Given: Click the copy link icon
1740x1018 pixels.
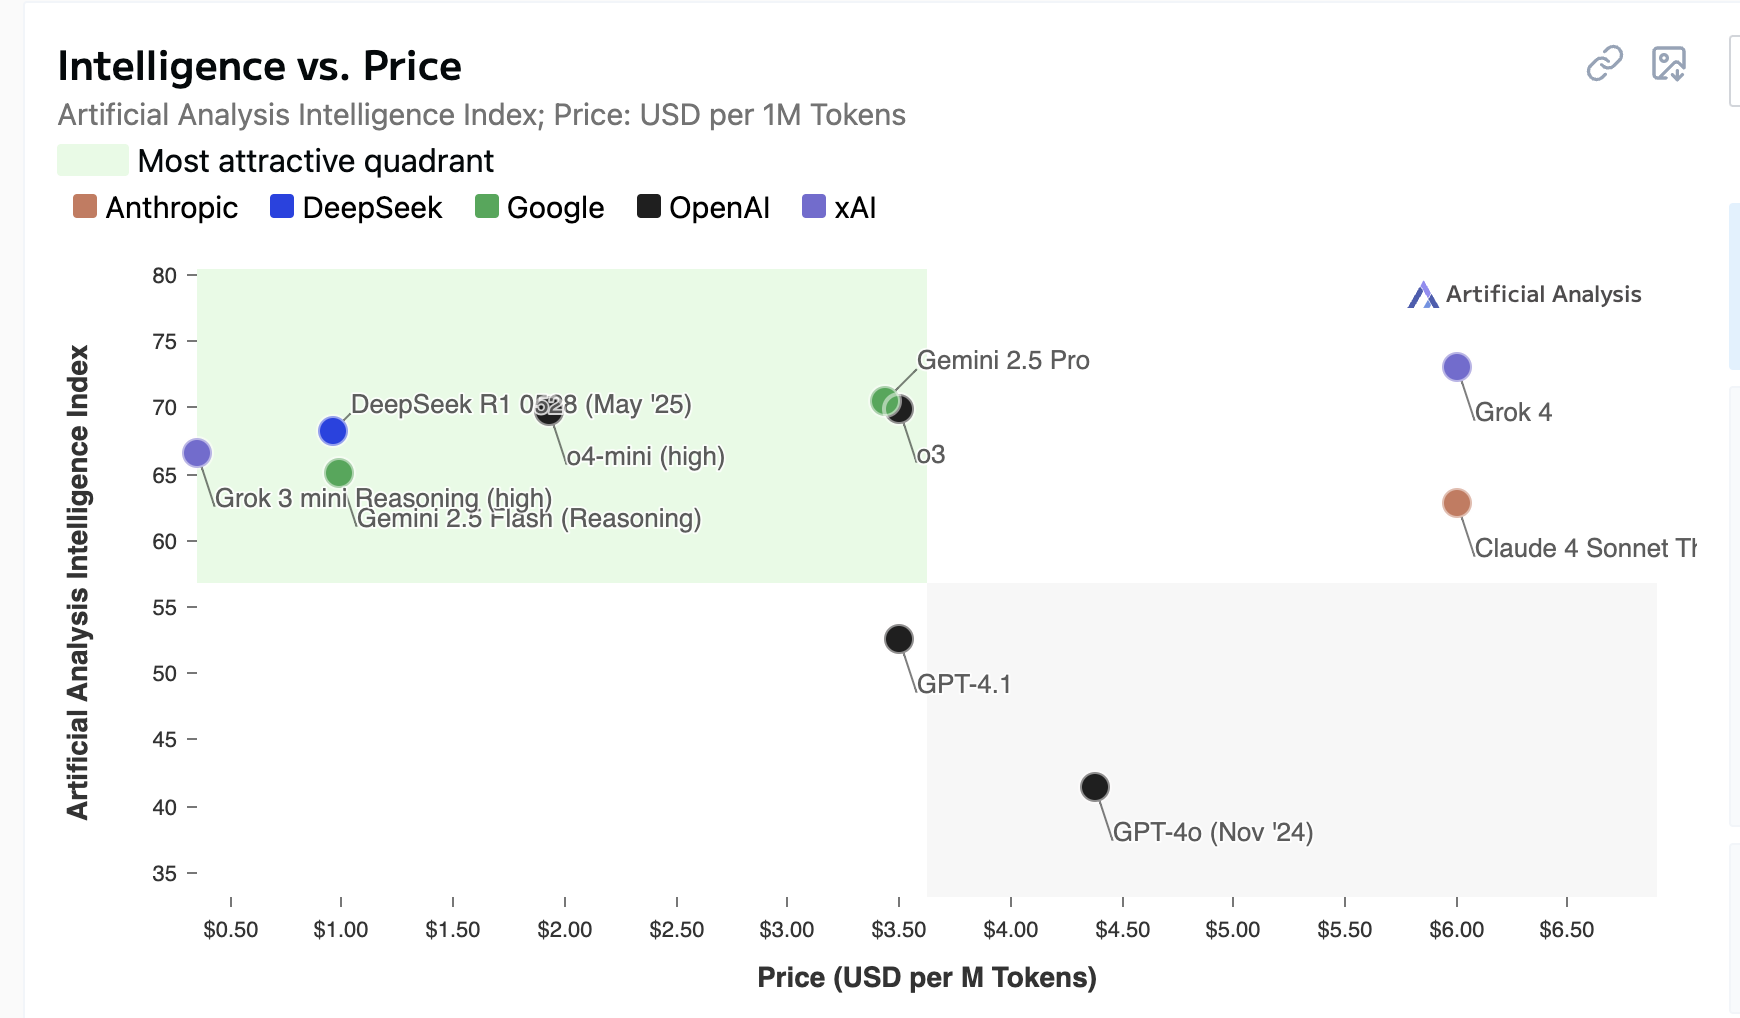Looking at the screenshot, I should pos(1604,64).
